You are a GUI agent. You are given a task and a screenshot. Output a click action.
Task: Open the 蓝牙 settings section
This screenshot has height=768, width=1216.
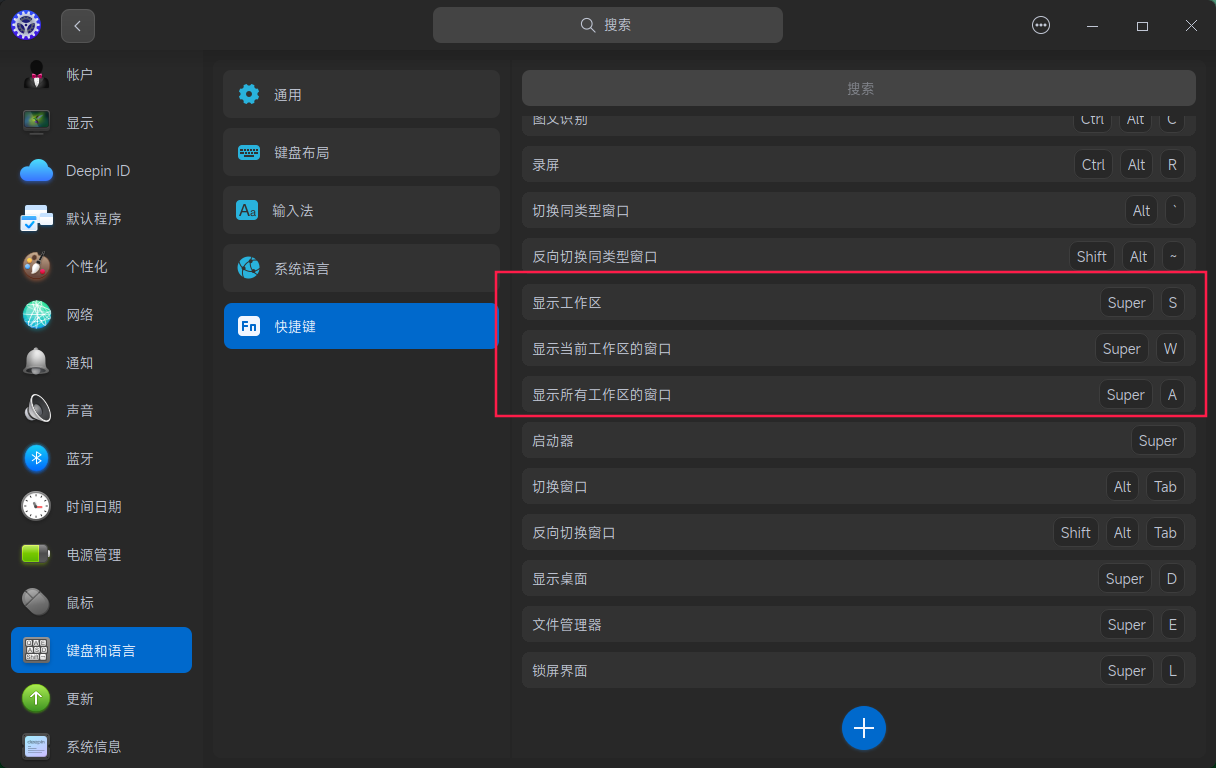100,458
